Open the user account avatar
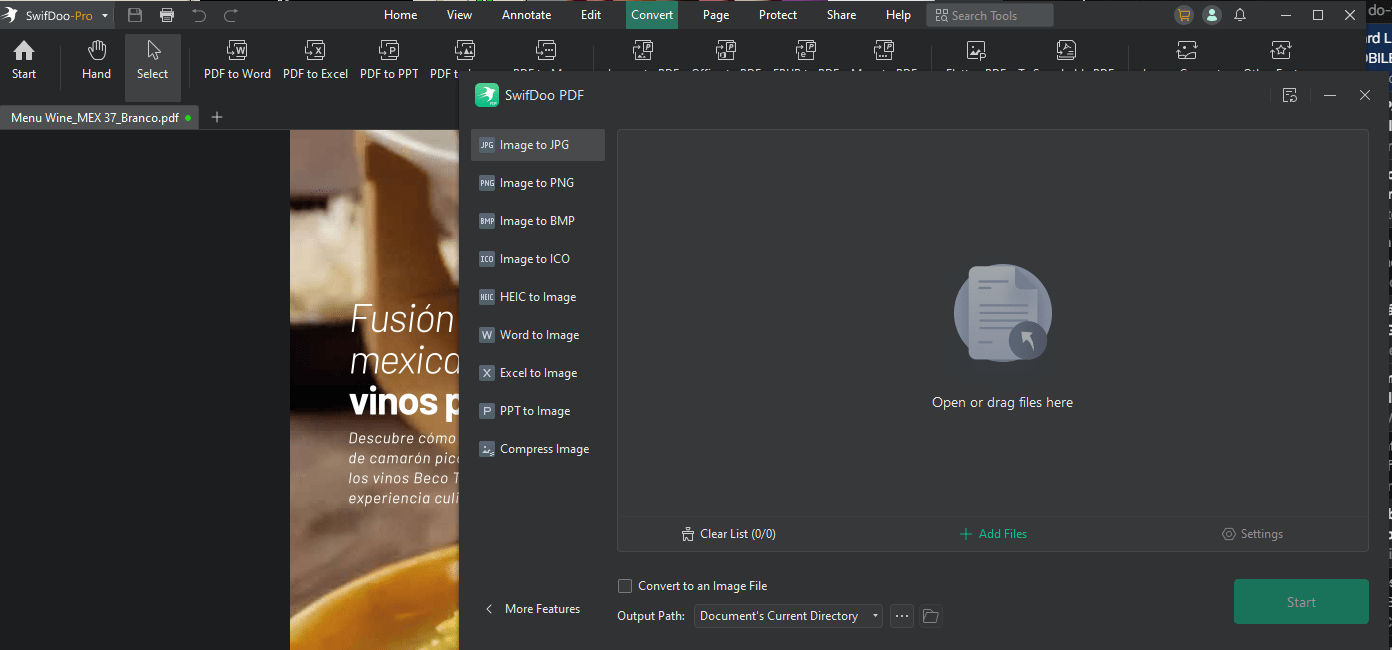This screenshot has height=650, width=1392. pos(1212,15)
